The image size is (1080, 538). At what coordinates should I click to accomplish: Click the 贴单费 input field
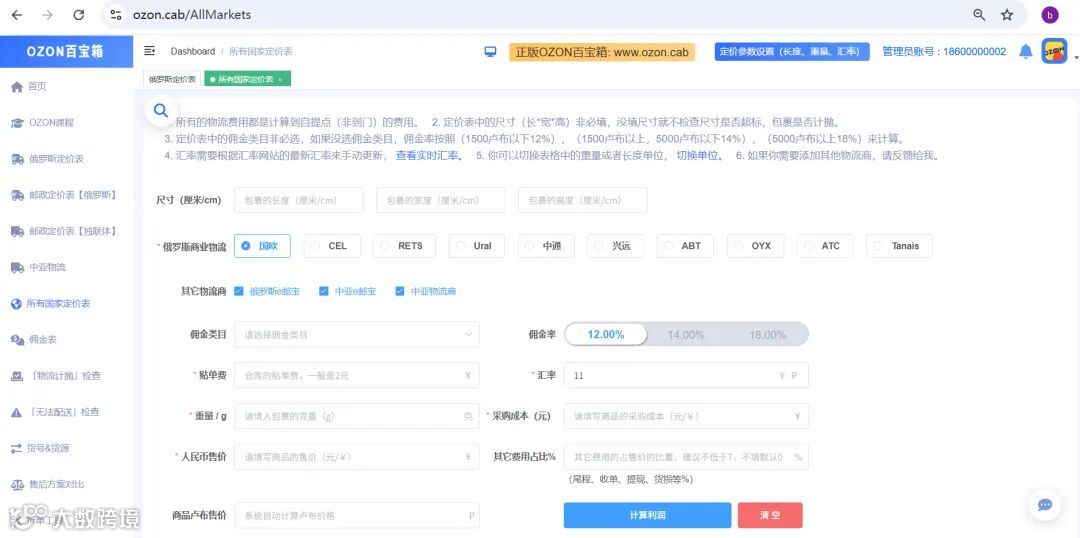357,375
